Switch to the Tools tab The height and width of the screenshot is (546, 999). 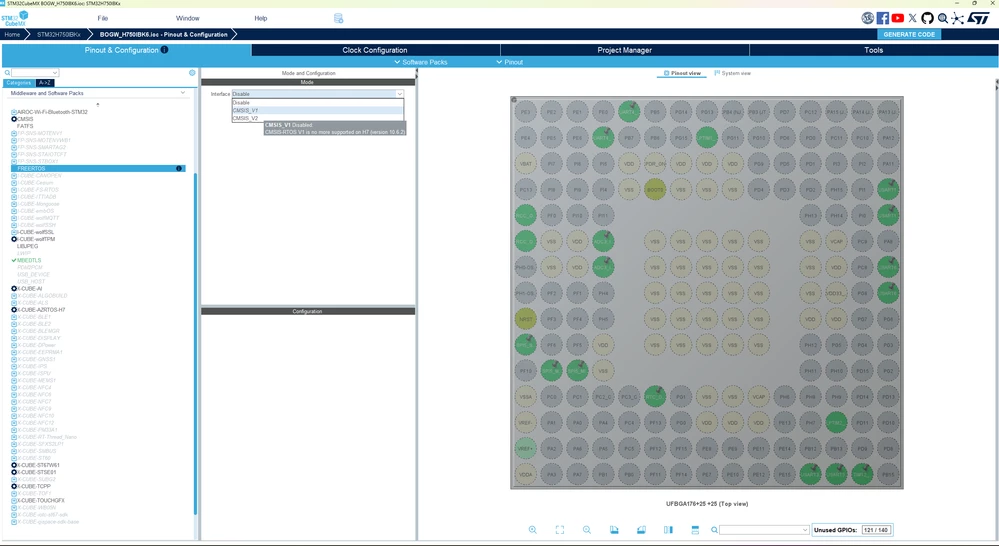(x=873, y=50)
